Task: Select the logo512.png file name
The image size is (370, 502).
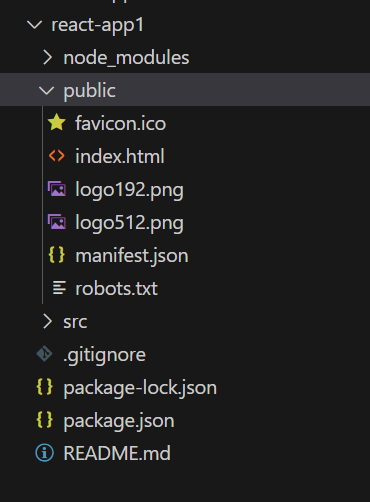Action: point(129,223)
